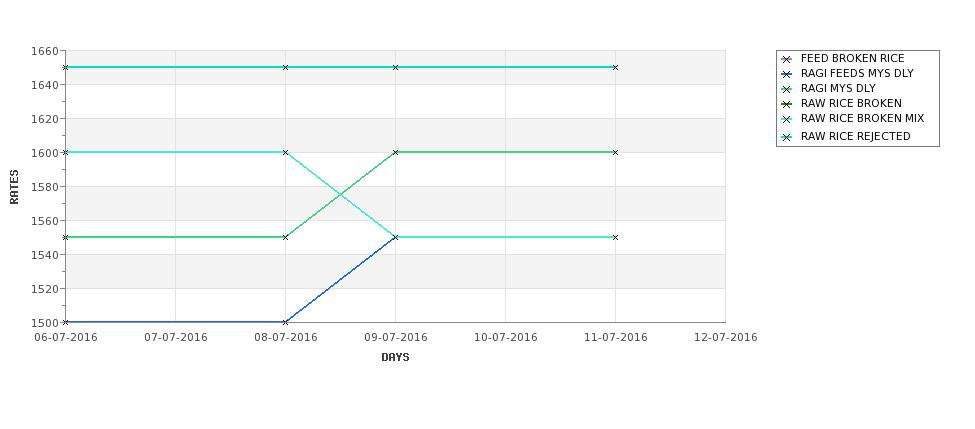Click RAW RICE REJECTED legend marker icon

point(787,137)
